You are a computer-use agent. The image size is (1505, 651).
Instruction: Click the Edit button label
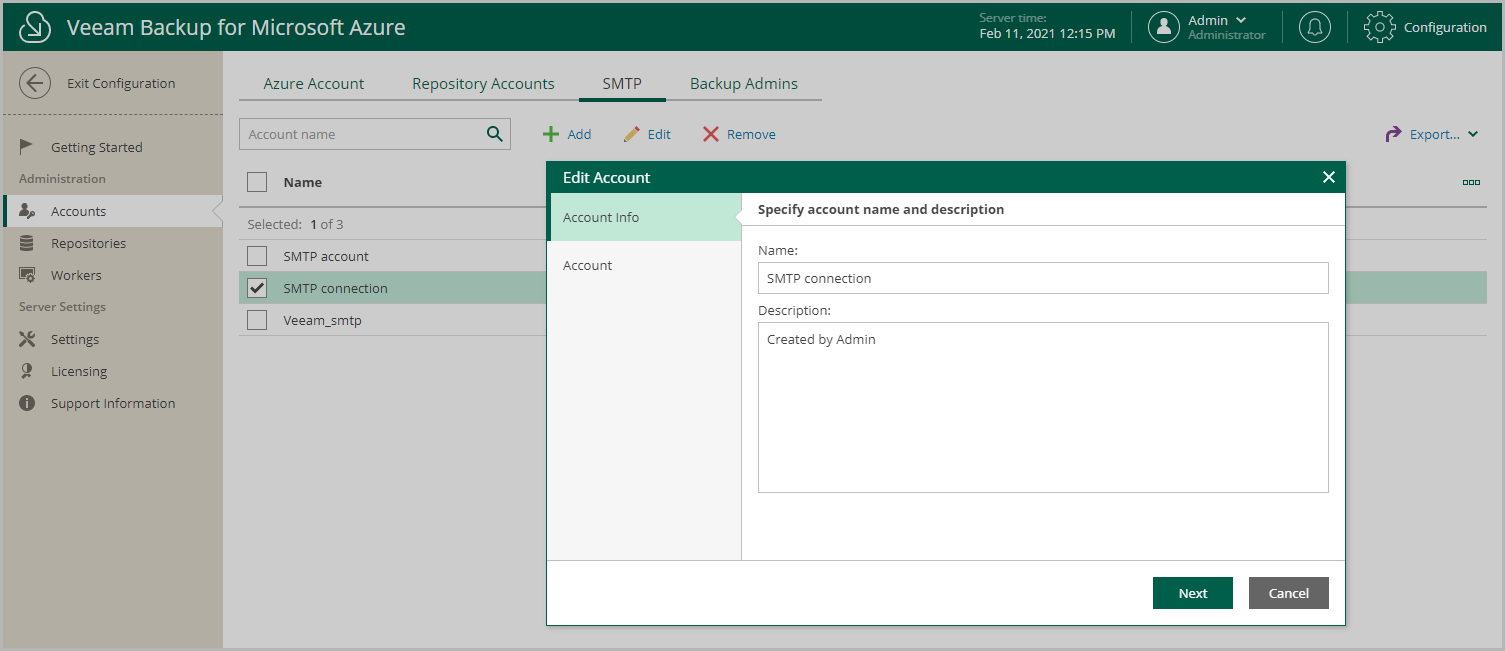[659, 134]
